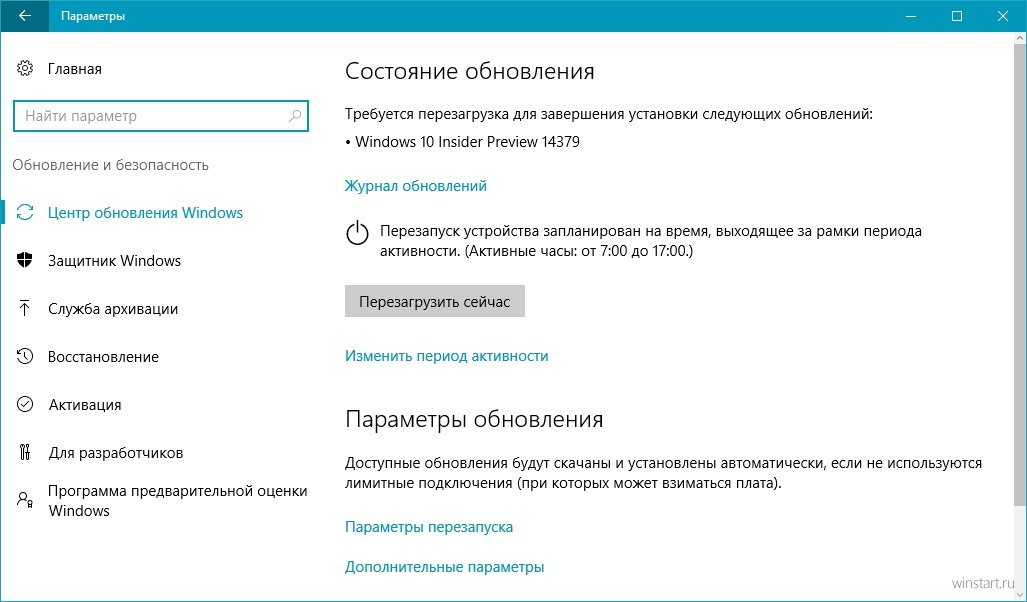Click the power icon near restart message
1027x602 pixels.
point(358,234)
